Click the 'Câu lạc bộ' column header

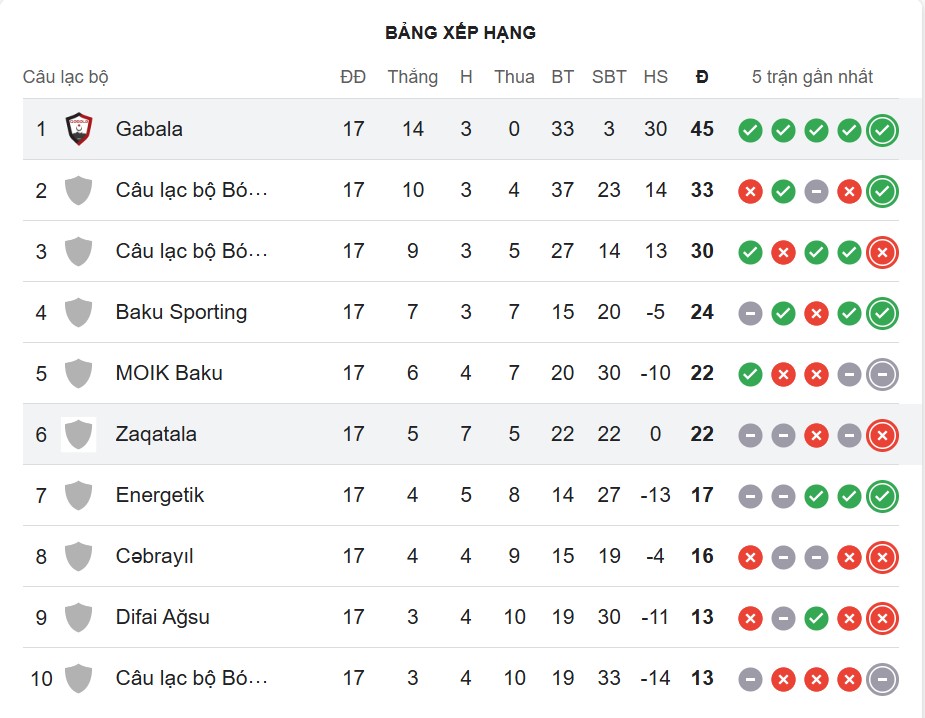[65, 77]
